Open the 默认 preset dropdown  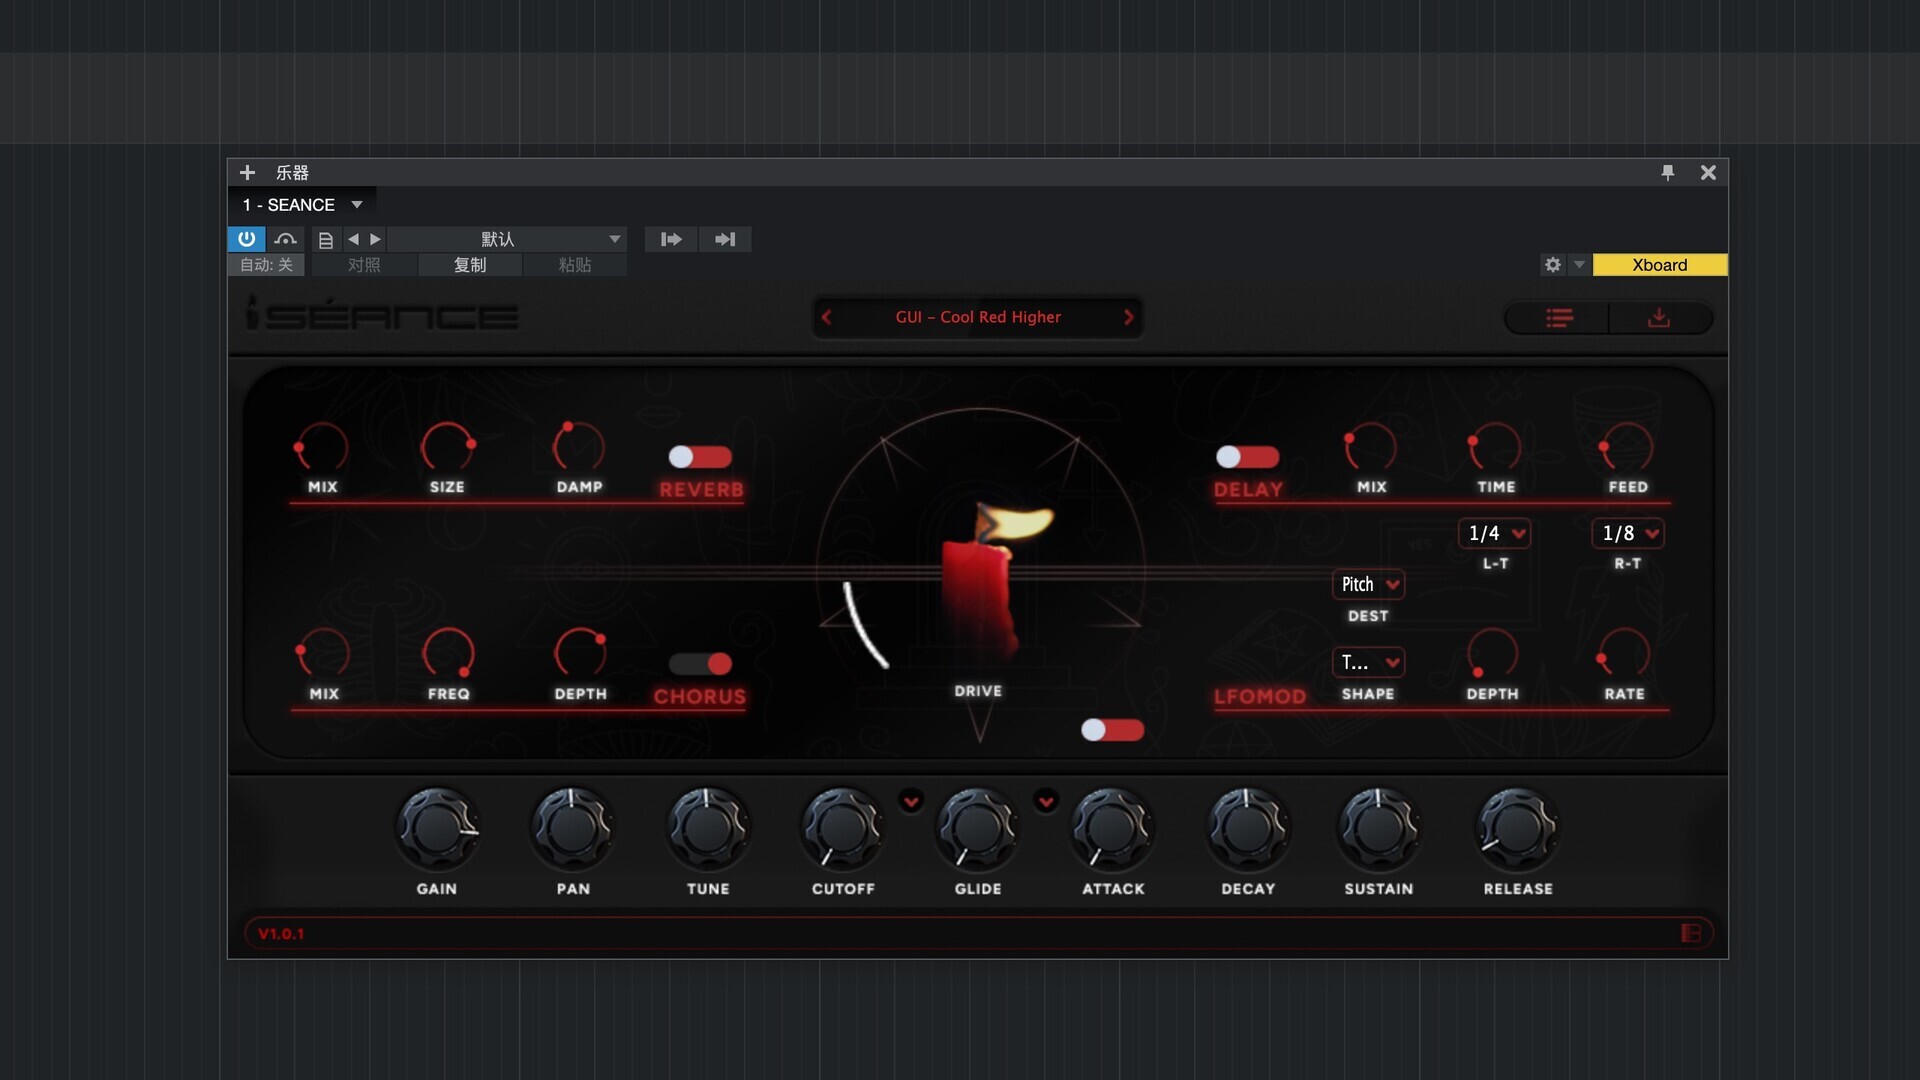pos(614,239)
